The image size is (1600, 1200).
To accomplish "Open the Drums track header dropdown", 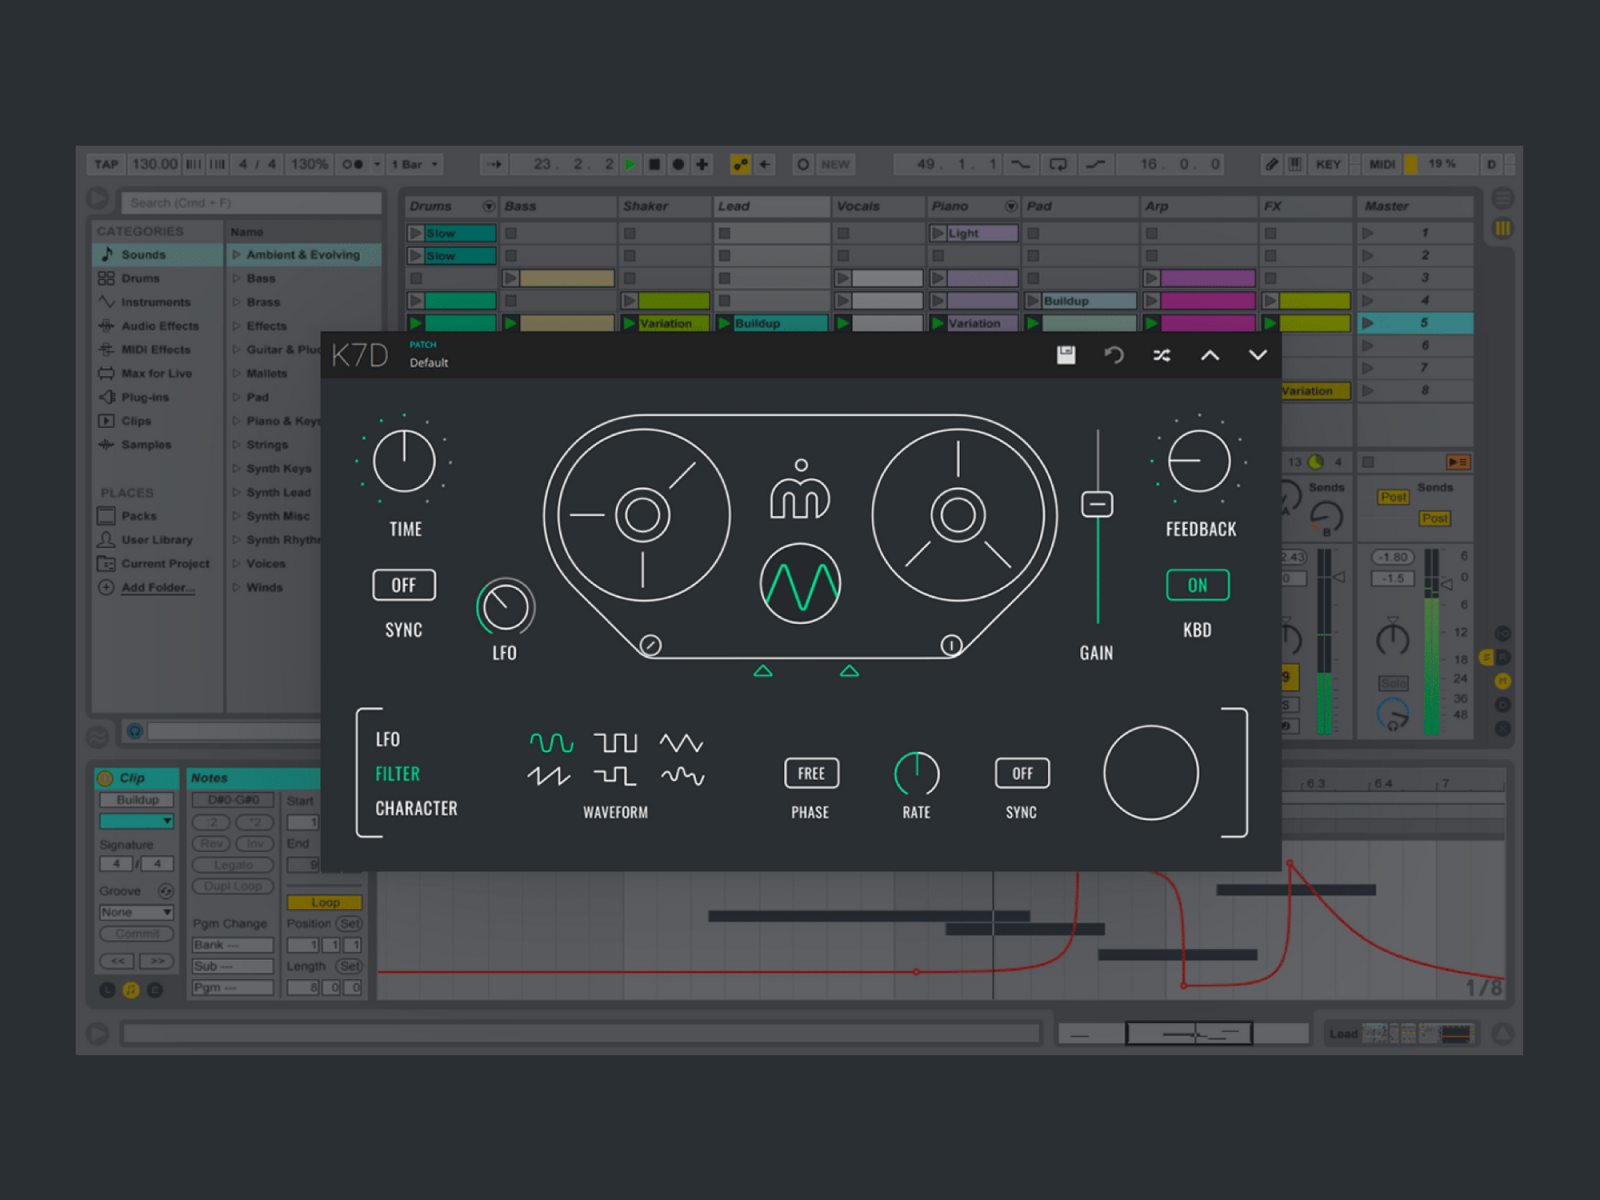I will click(x=489, y=206).
